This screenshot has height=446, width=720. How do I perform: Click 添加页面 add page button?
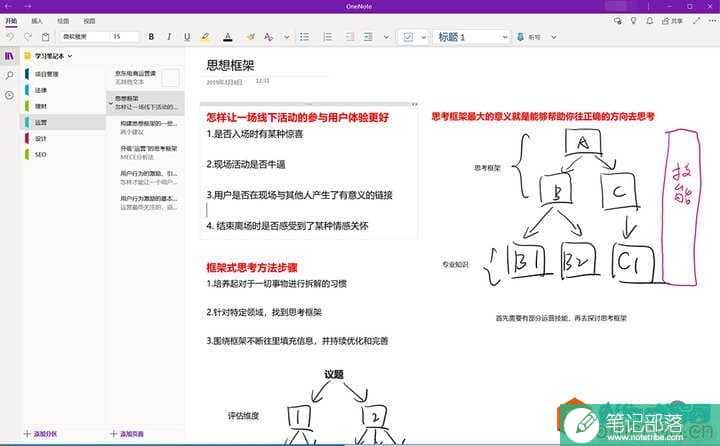[x=127, y=434]
